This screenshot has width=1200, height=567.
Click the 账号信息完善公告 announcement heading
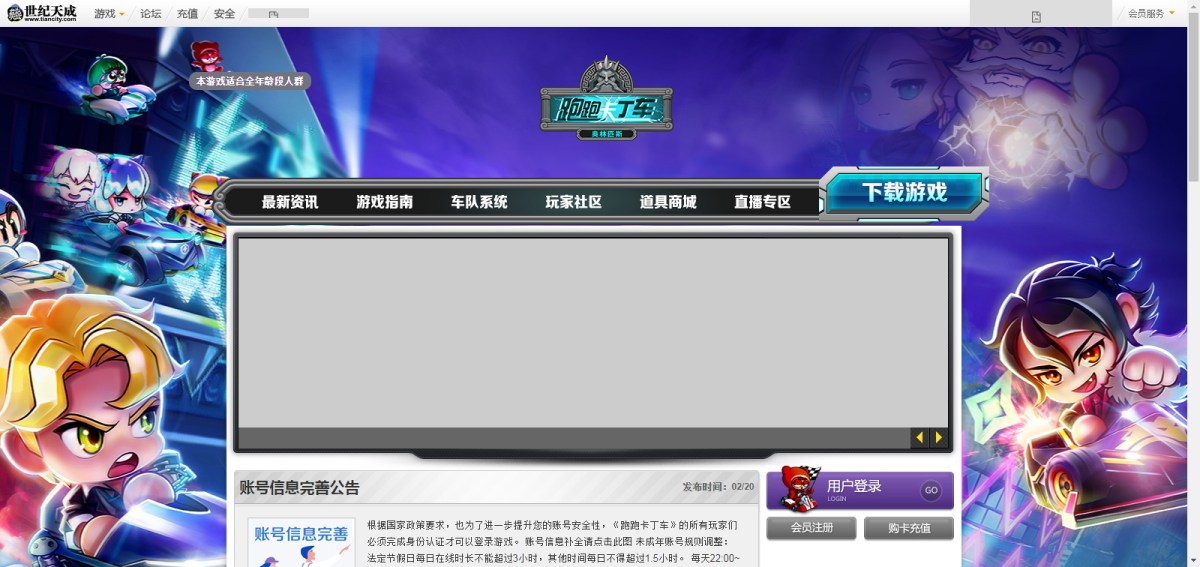[299, 488]
